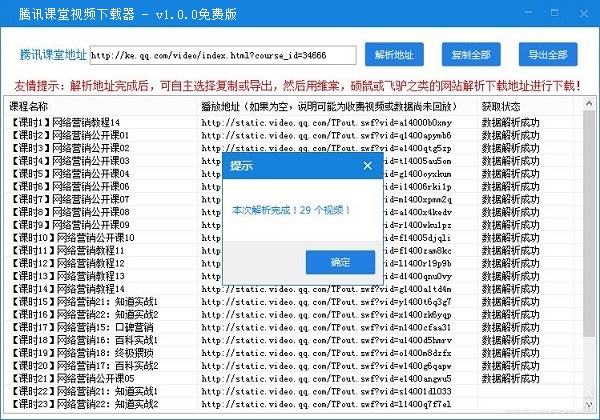Click the URL ending vid=w1400g6qapw
This screenshot has width=600, height=420.
tap(326, 366)
